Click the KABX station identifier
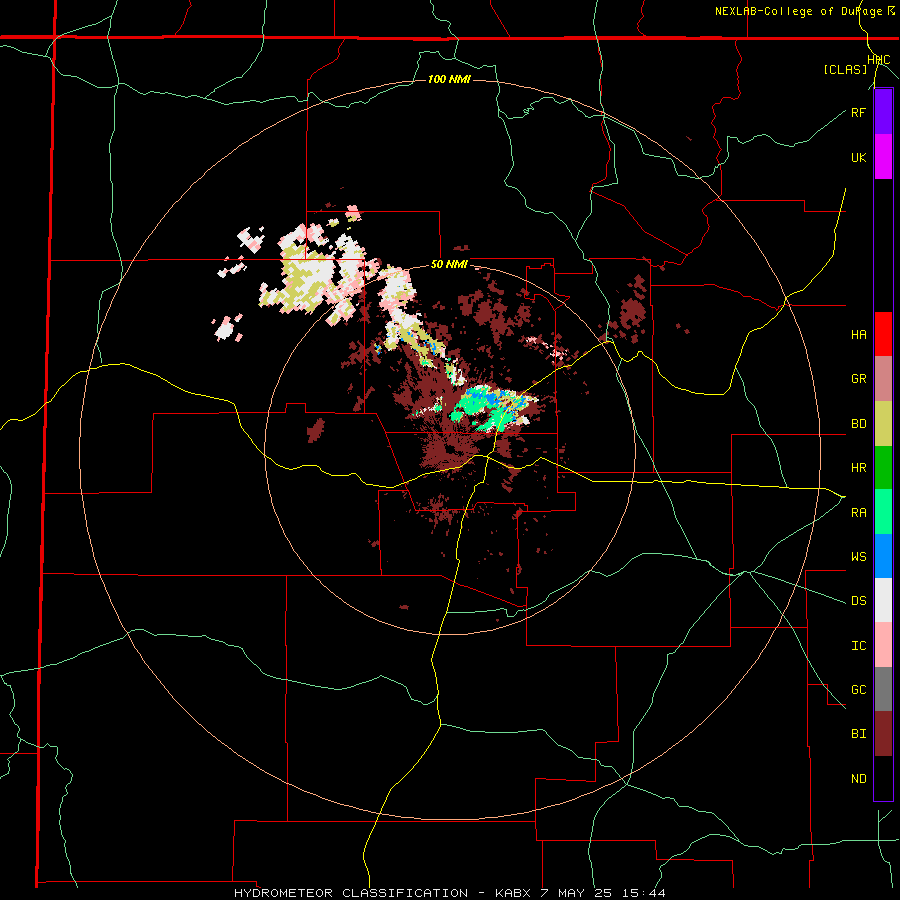Screen dimensions: 900x900 [x=513, y=893]
